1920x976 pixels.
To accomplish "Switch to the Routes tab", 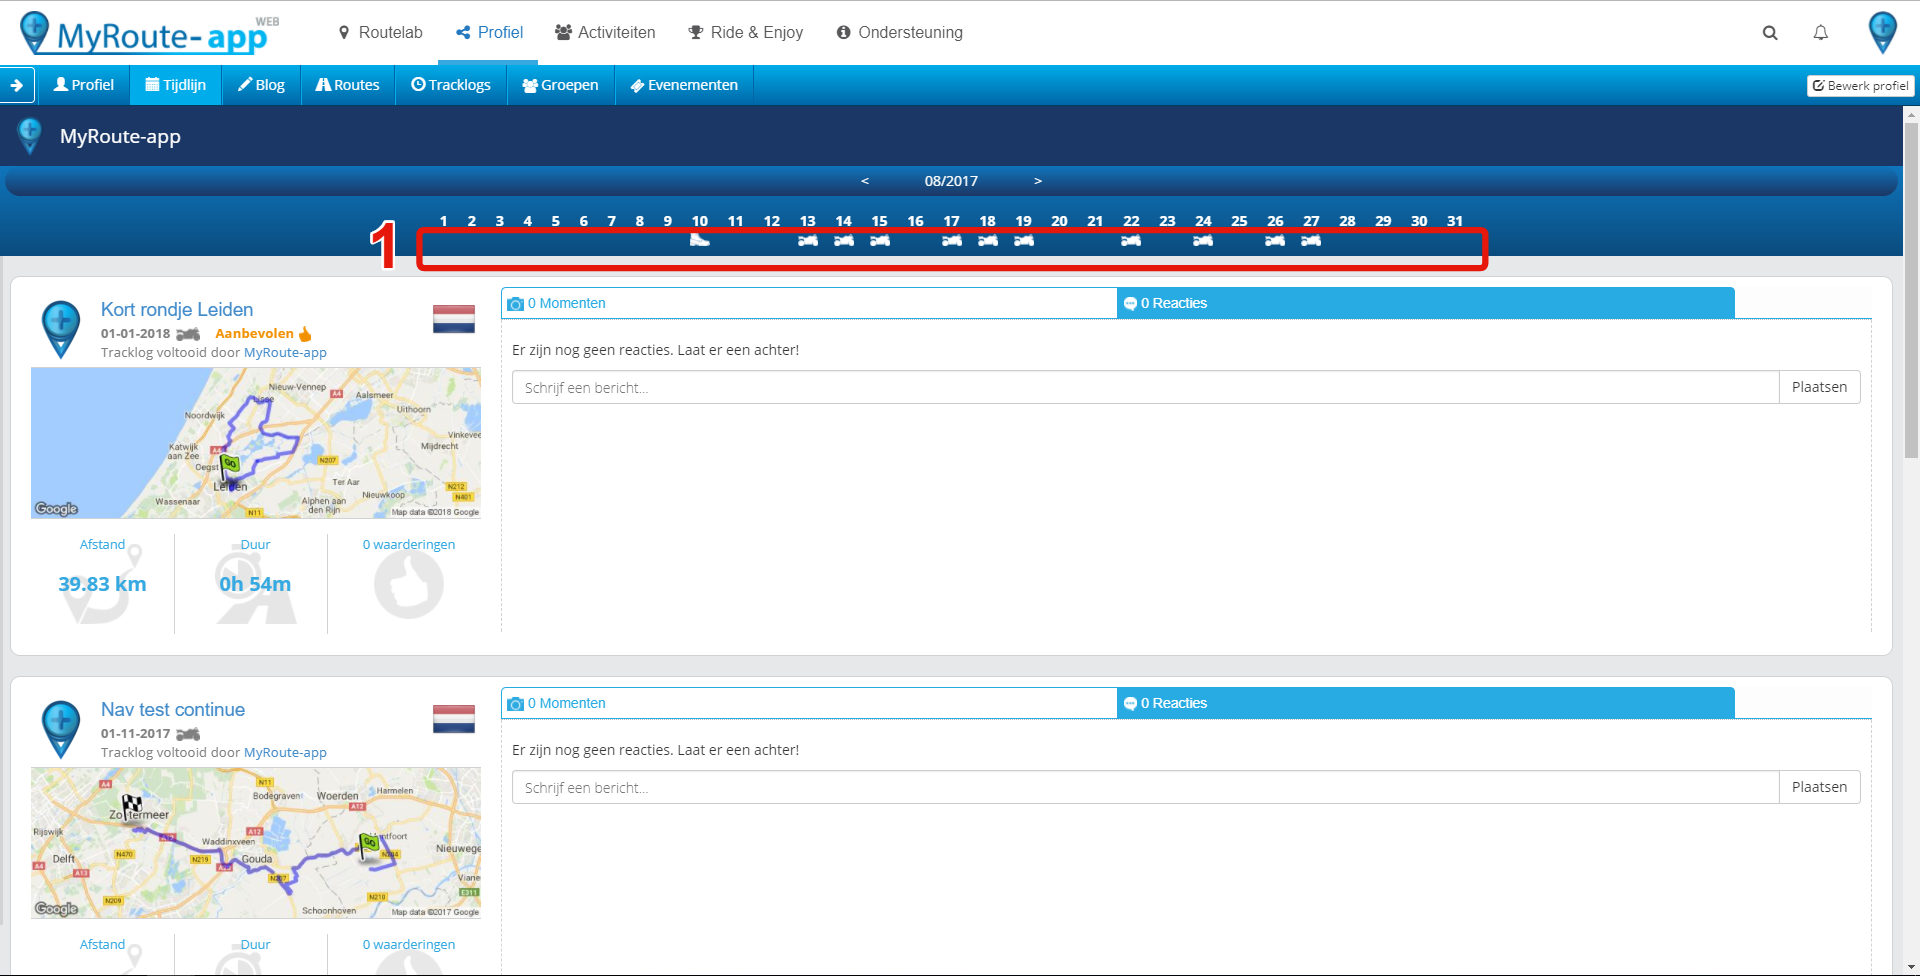I will 348,85.
